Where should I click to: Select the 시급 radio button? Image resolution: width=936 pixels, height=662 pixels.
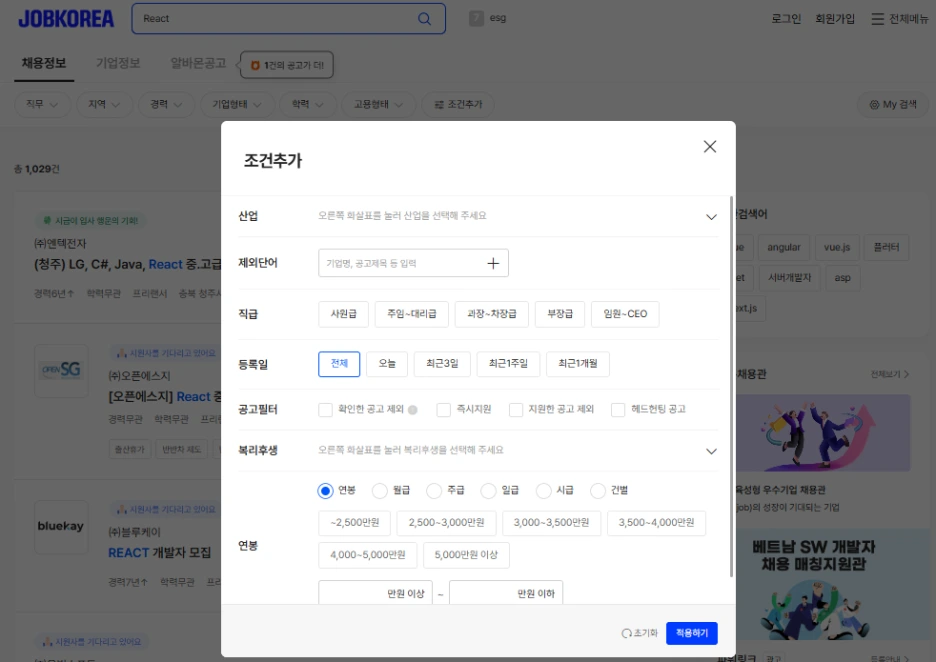point(543,491)
